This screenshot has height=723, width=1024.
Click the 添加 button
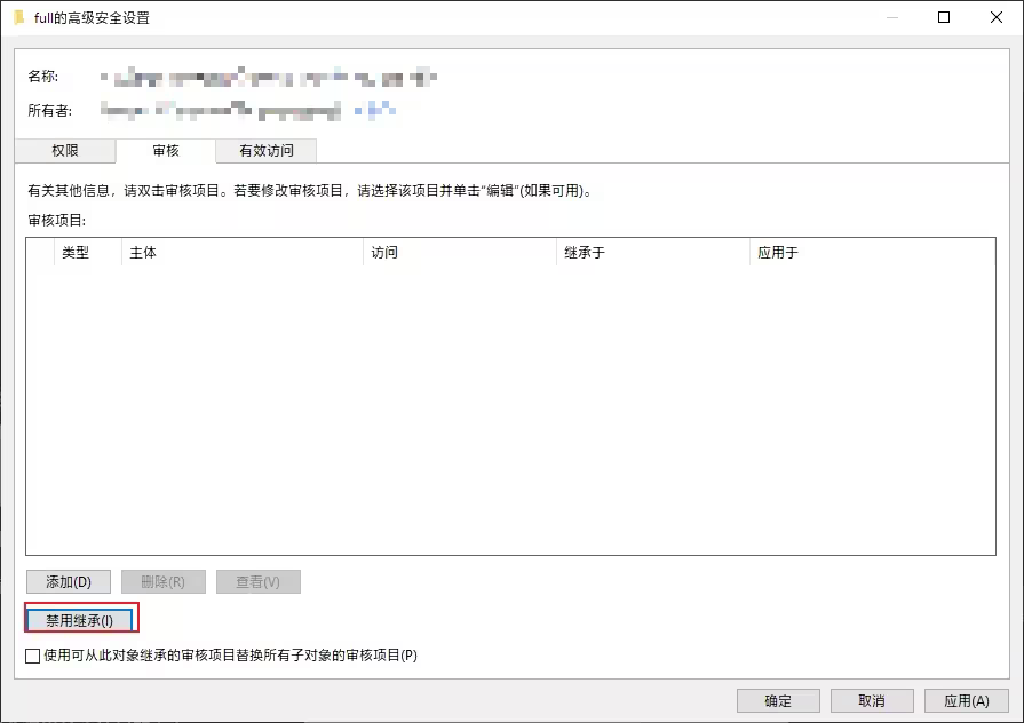pos(68,581)
